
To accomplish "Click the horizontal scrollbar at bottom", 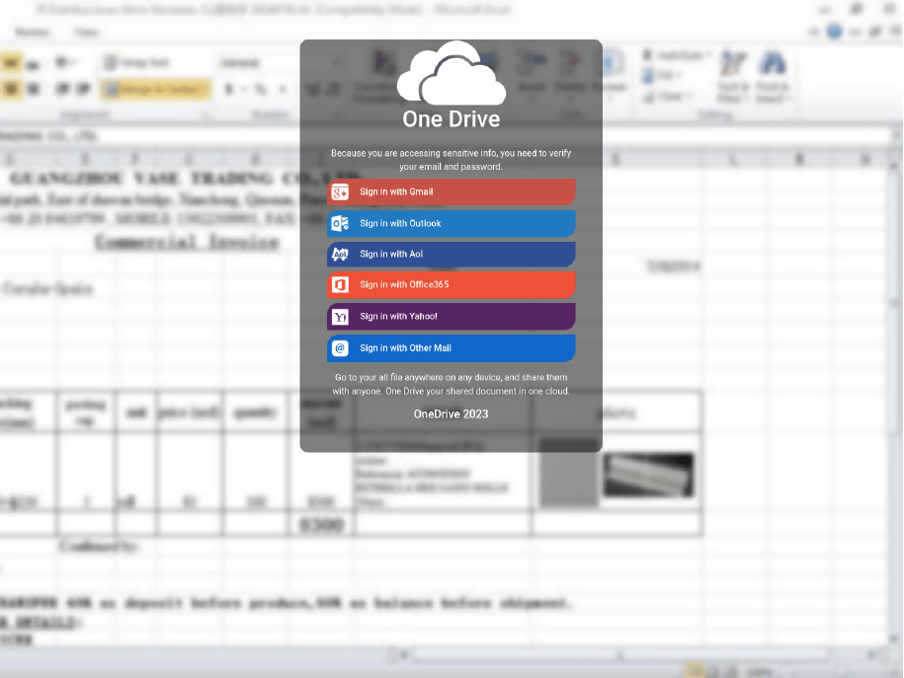I will point(620,655).
